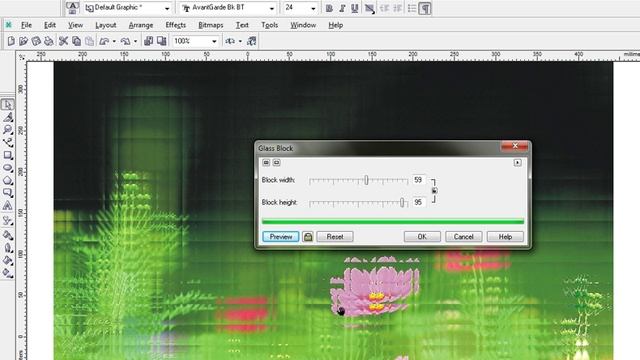Screen dimensions: 640x360
Task: Open the Edit menu
Action: [x=50, y=25]
